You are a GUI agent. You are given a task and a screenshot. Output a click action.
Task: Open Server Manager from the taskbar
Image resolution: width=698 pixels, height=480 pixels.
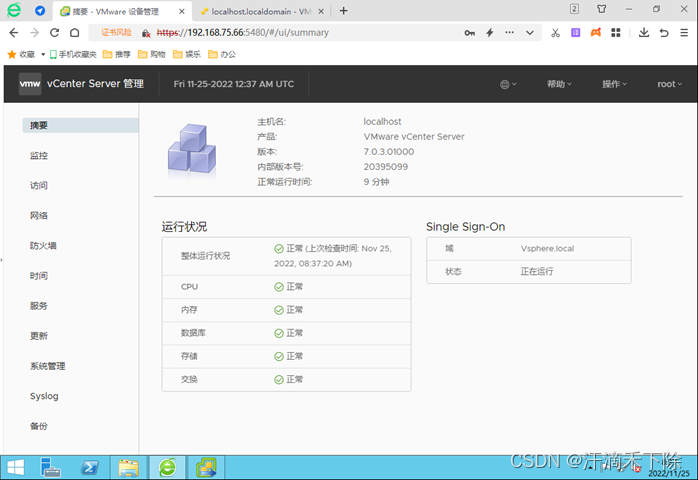click(x=50, y=468)
